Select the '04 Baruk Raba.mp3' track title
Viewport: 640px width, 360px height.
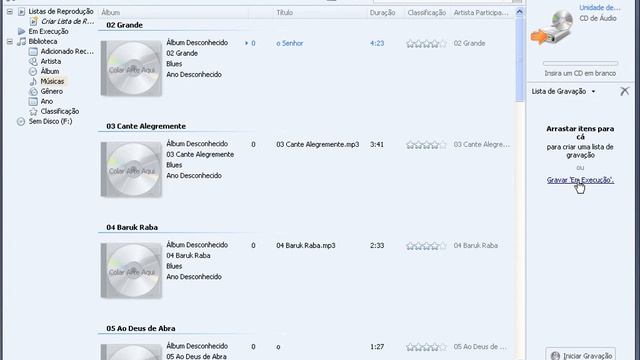[306, 246]
